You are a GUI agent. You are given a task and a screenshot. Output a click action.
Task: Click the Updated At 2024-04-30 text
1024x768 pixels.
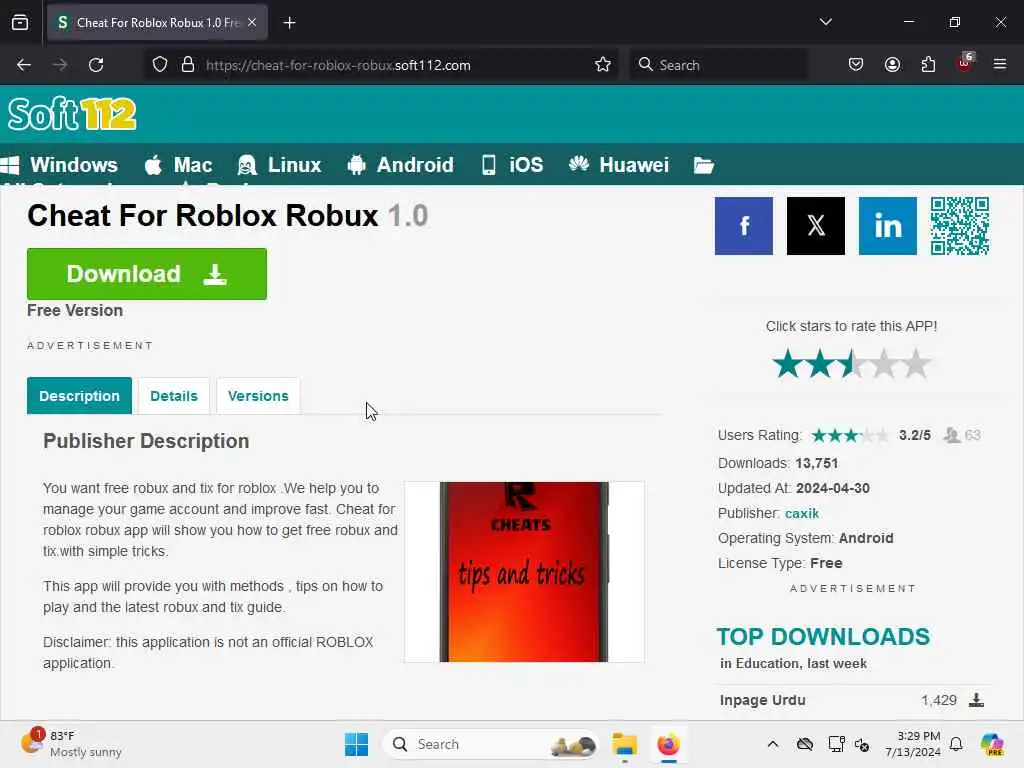793,488
